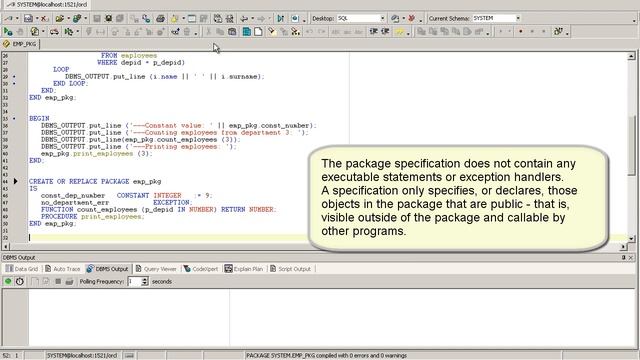Image resolution: width=640 pixels, height=360 pixels.
Task: Click editor horizontal scrollbar right arrow
Action: [x=623, y=247]
